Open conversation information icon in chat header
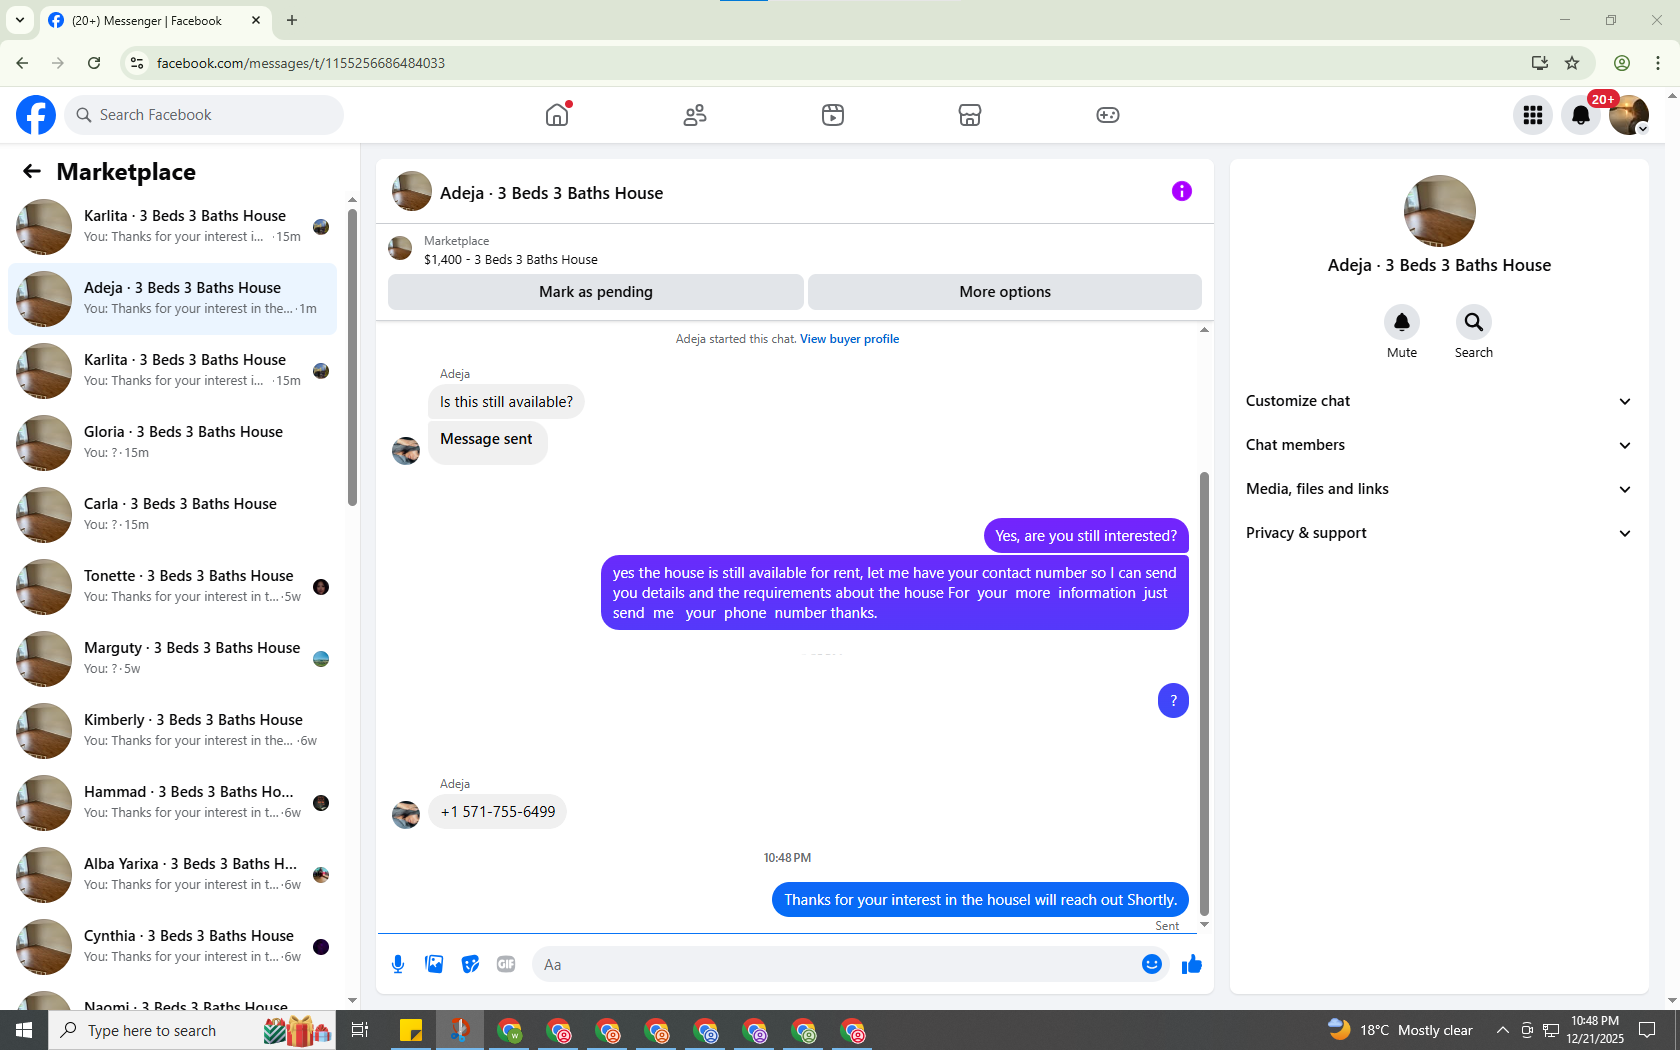This screenshot has width=1680, height=1050. (x=1182, y=191)
